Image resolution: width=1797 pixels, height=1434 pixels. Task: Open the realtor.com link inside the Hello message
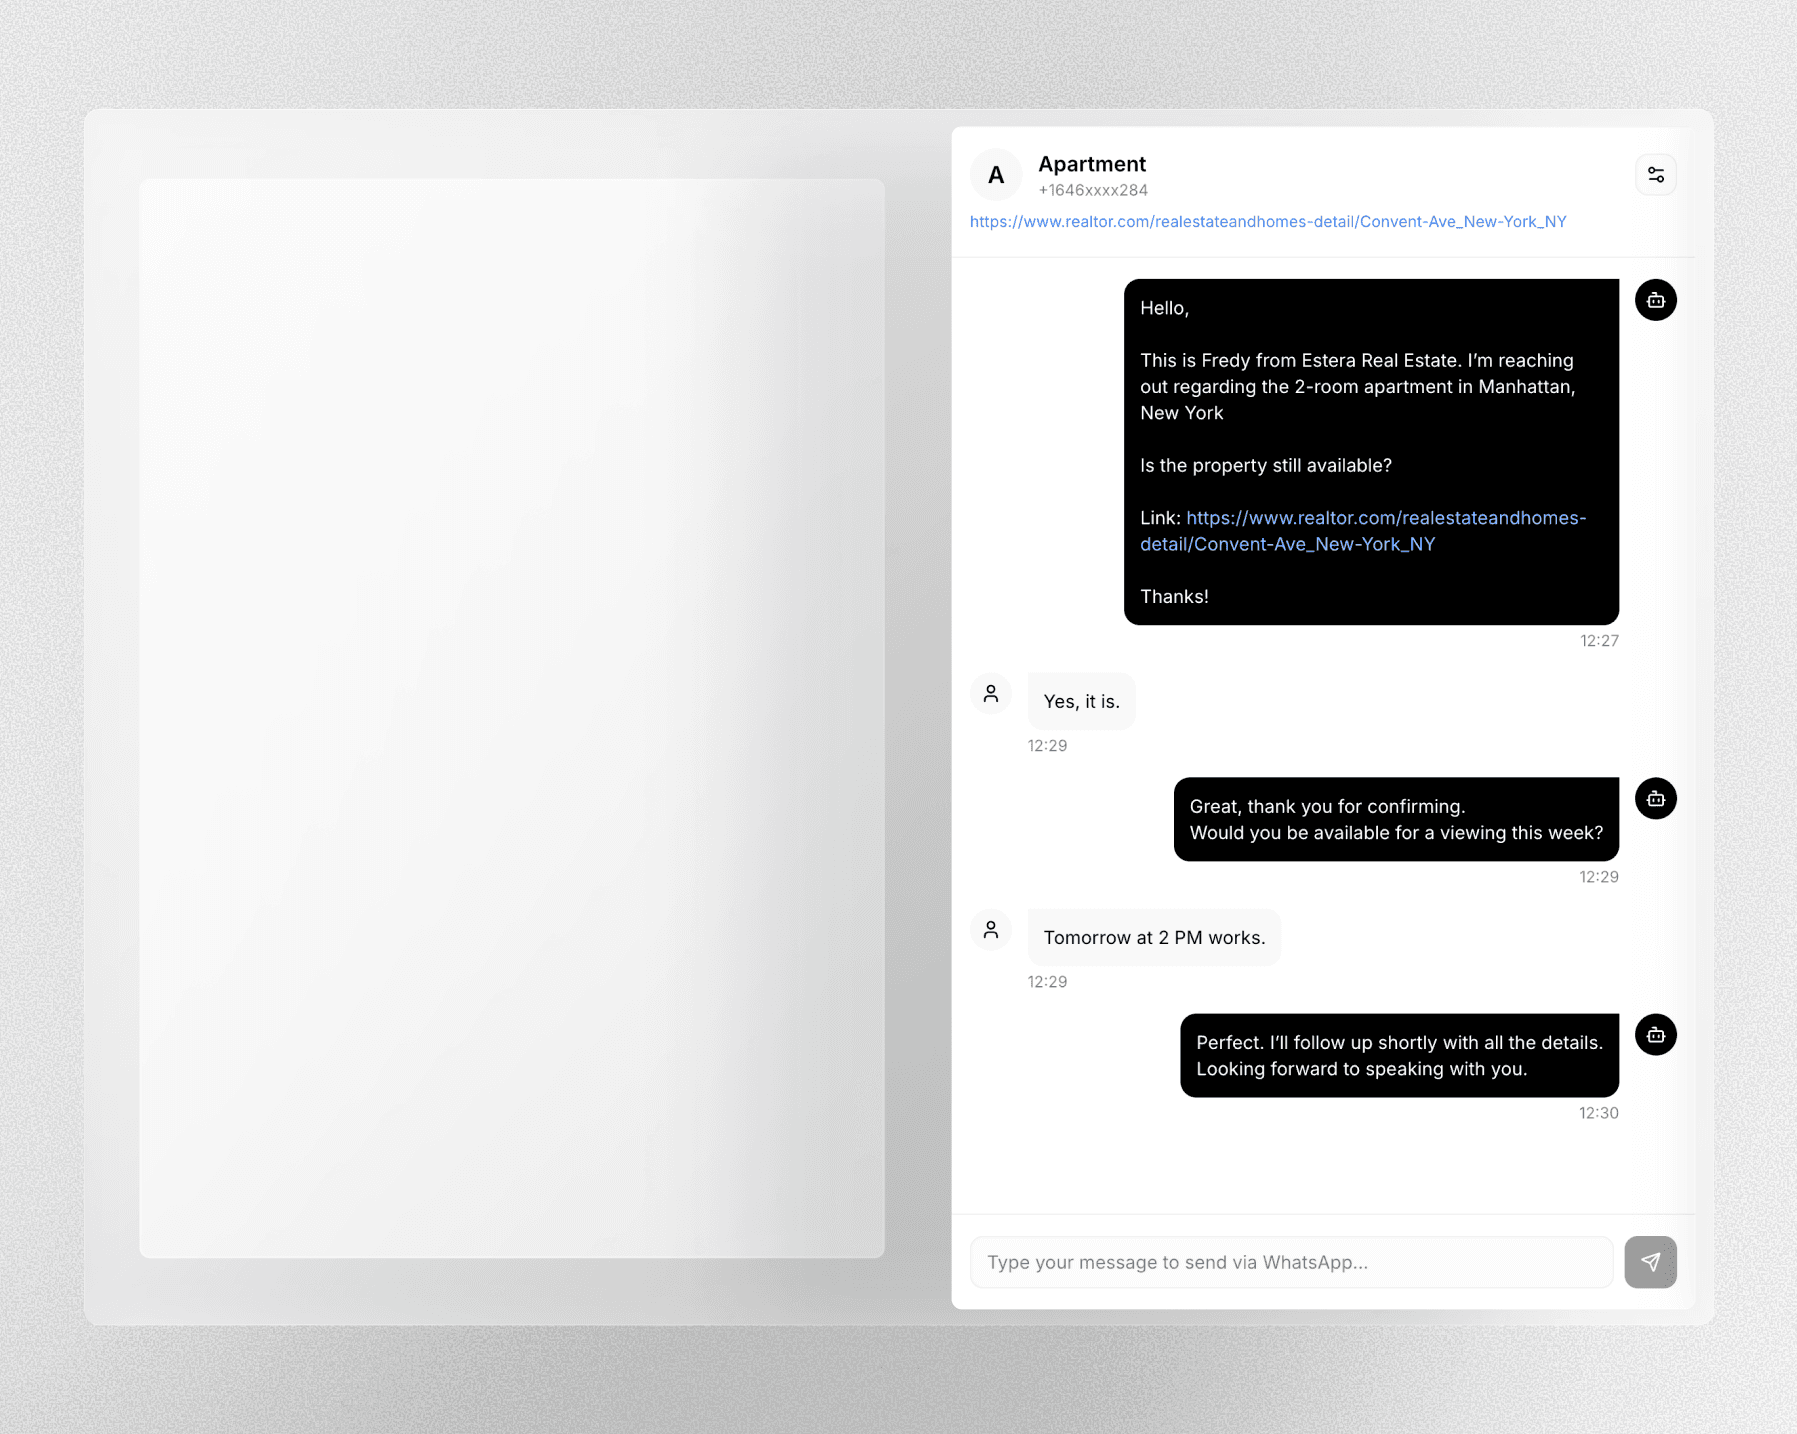(x=1363, y=531)
